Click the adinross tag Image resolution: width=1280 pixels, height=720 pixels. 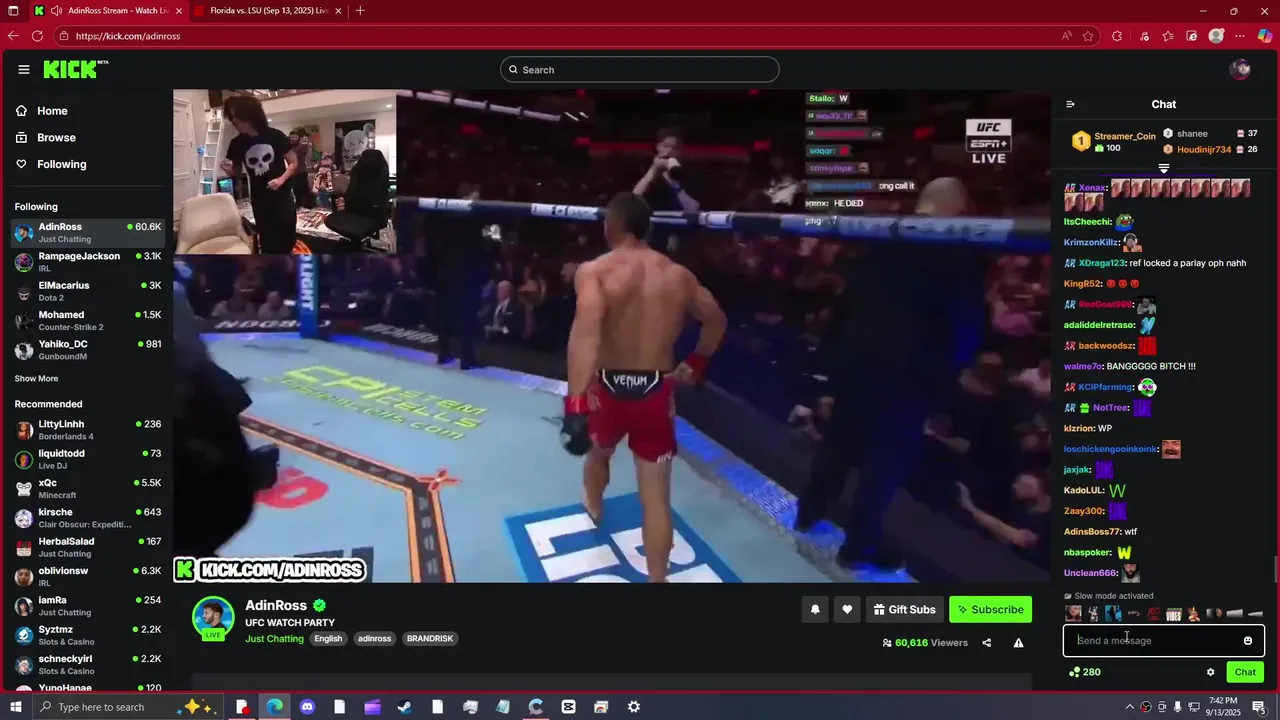pyautogui.click(x=375, y=639)
